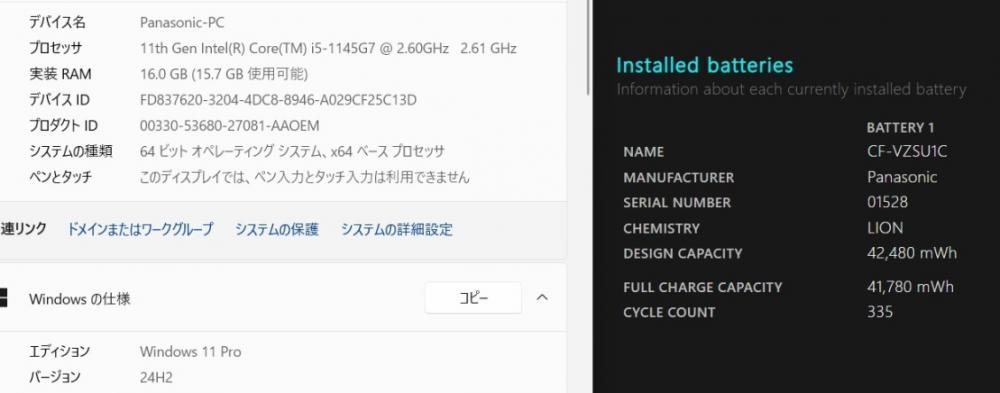Viewport: 1000px width, 393px height.
Task: Select the Windows 11 Pro edition text
Action: point(191,352)
